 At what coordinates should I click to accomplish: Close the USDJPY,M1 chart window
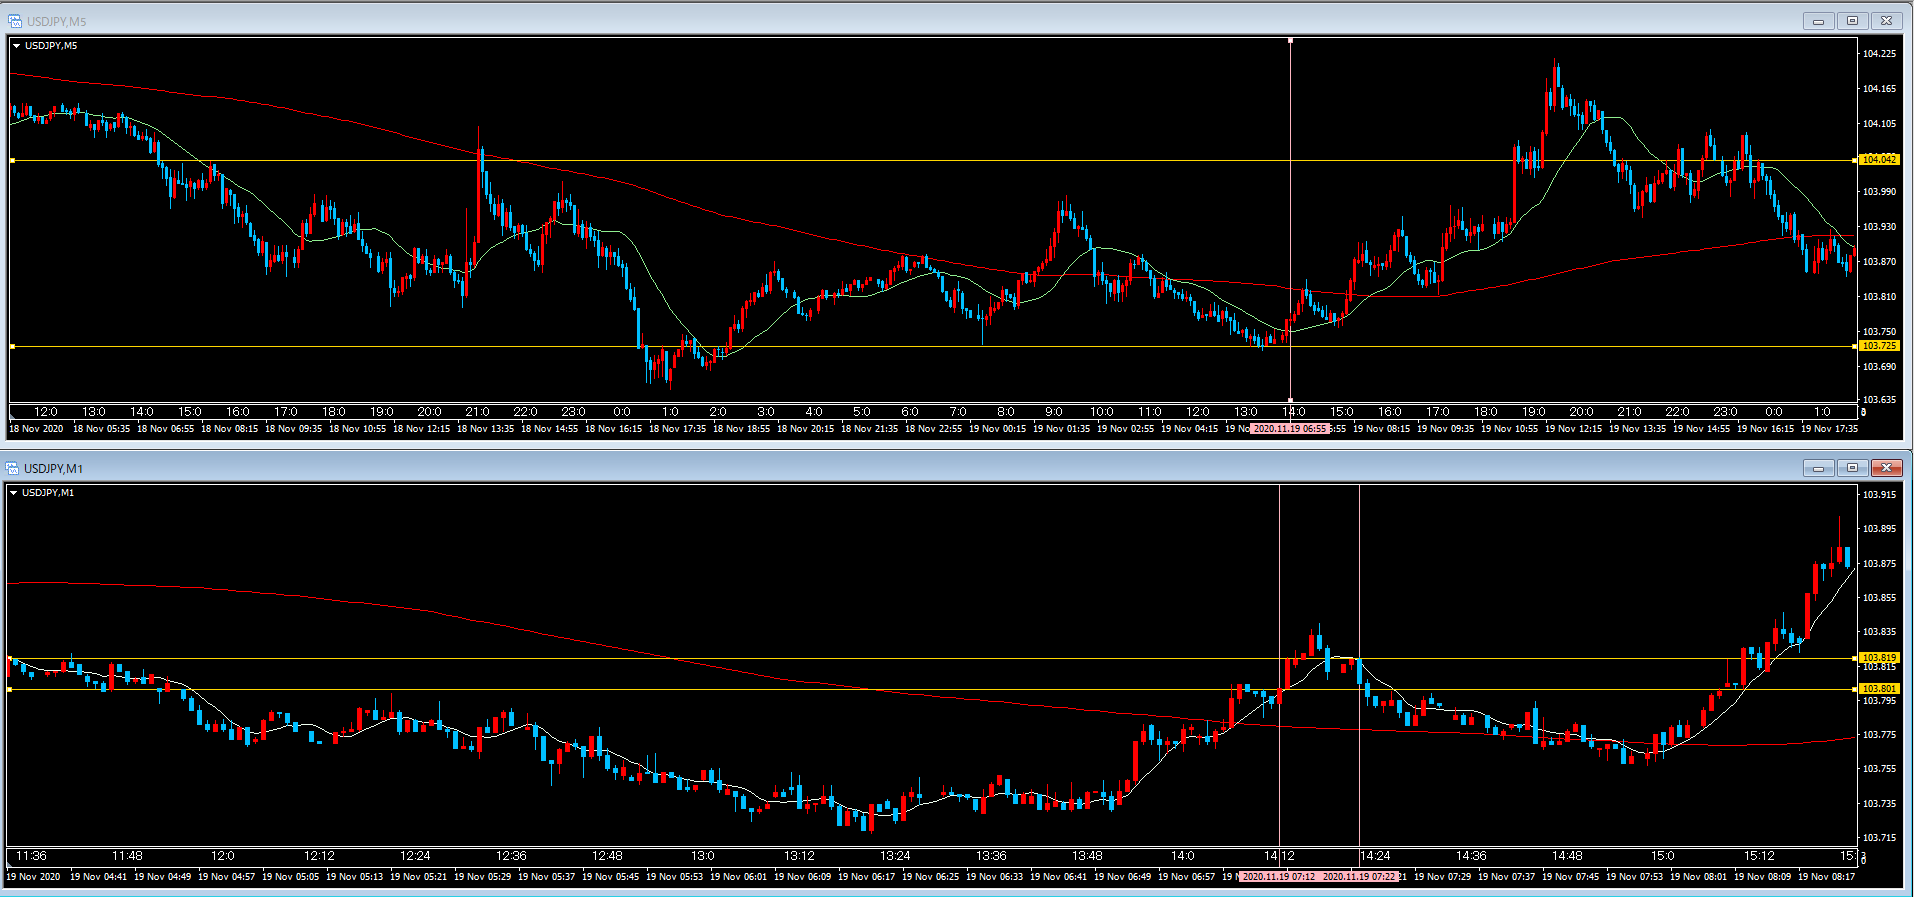click(x=1886, y=468)
